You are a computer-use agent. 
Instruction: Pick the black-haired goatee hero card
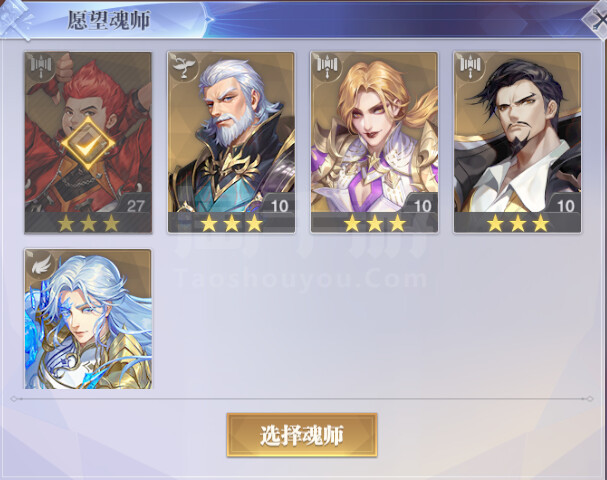click(x=517, y=142)
